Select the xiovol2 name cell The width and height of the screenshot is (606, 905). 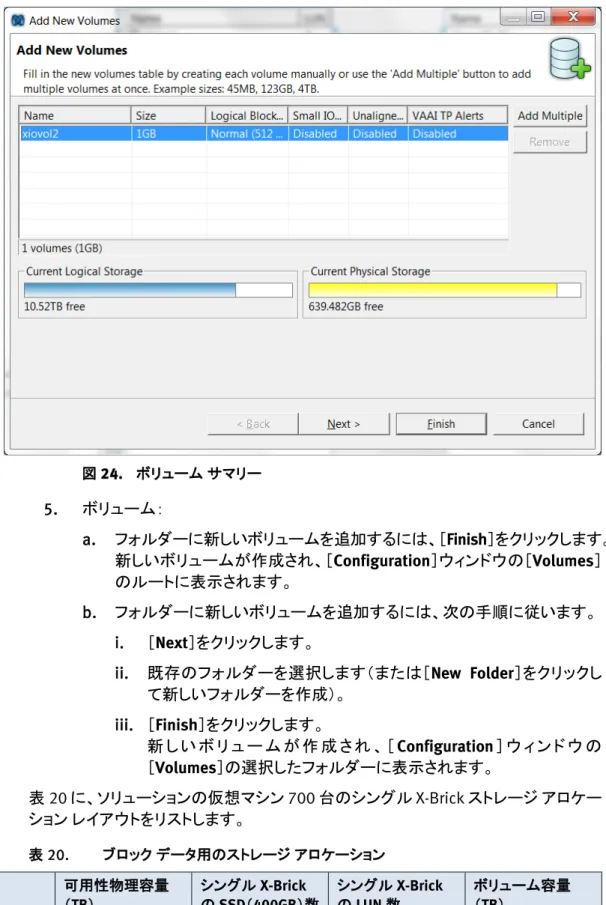[x=75, y=133]
